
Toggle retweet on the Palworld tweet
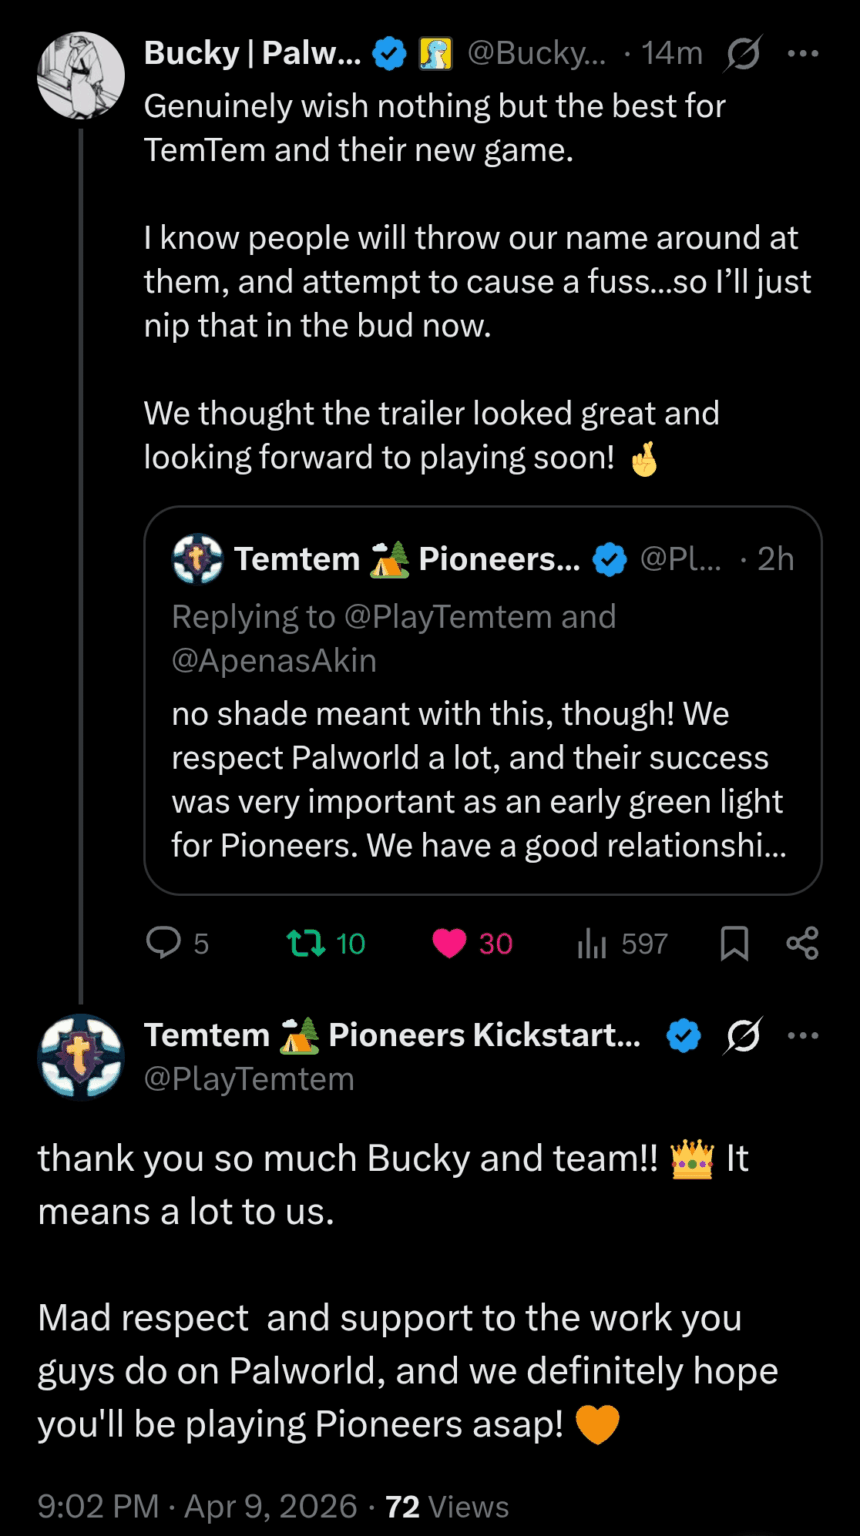311,943
